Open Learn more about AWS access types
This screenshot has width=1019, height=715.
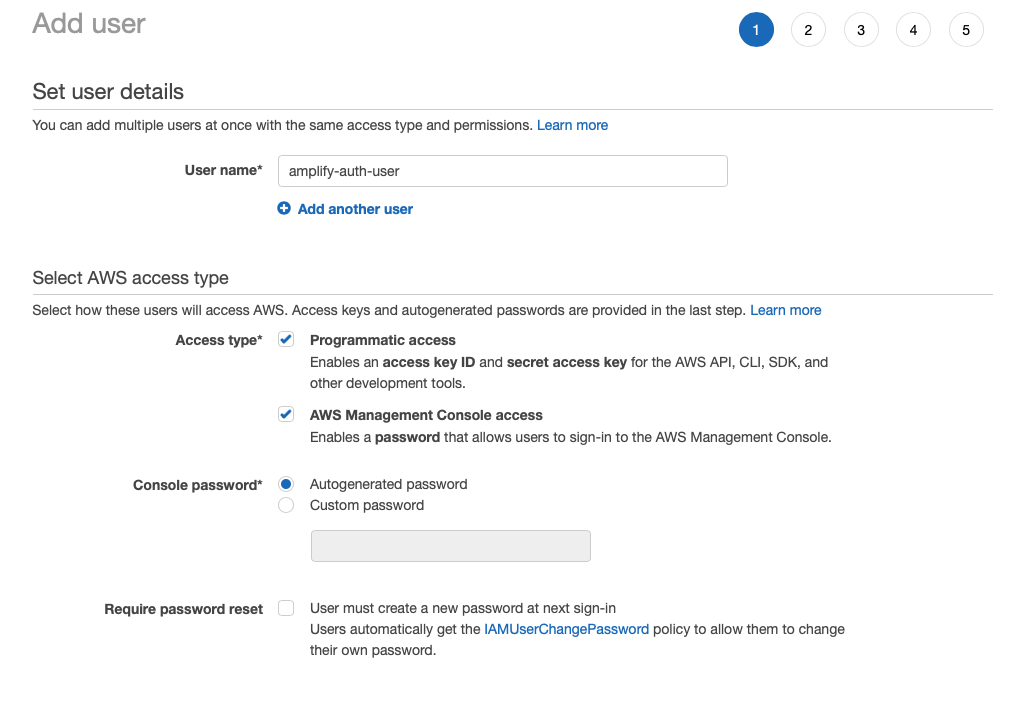[x=786, y=310]
